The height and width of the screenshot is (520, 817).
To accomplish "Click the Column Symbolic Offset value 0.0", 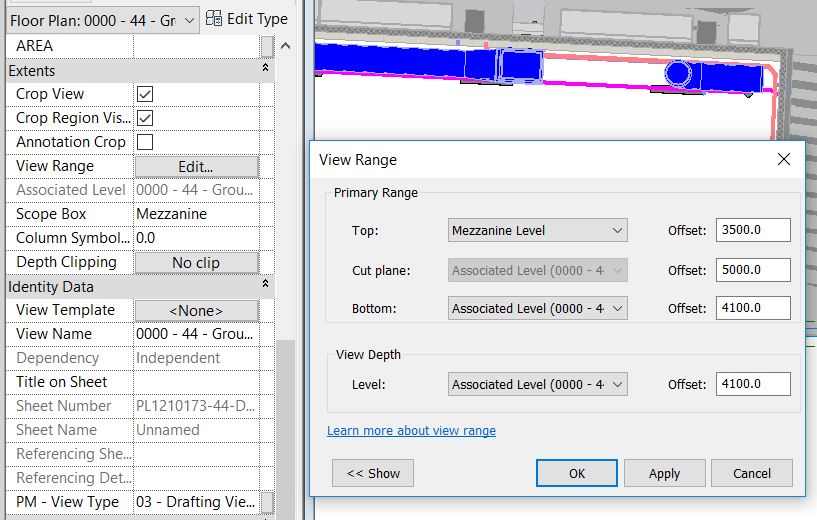I will [x=196, y=238].
